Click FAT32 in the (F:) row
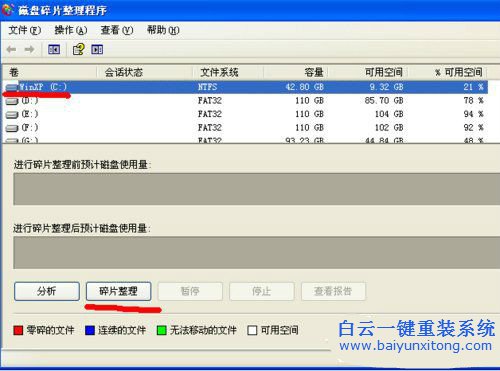500x371 pixels. point(210,128)
